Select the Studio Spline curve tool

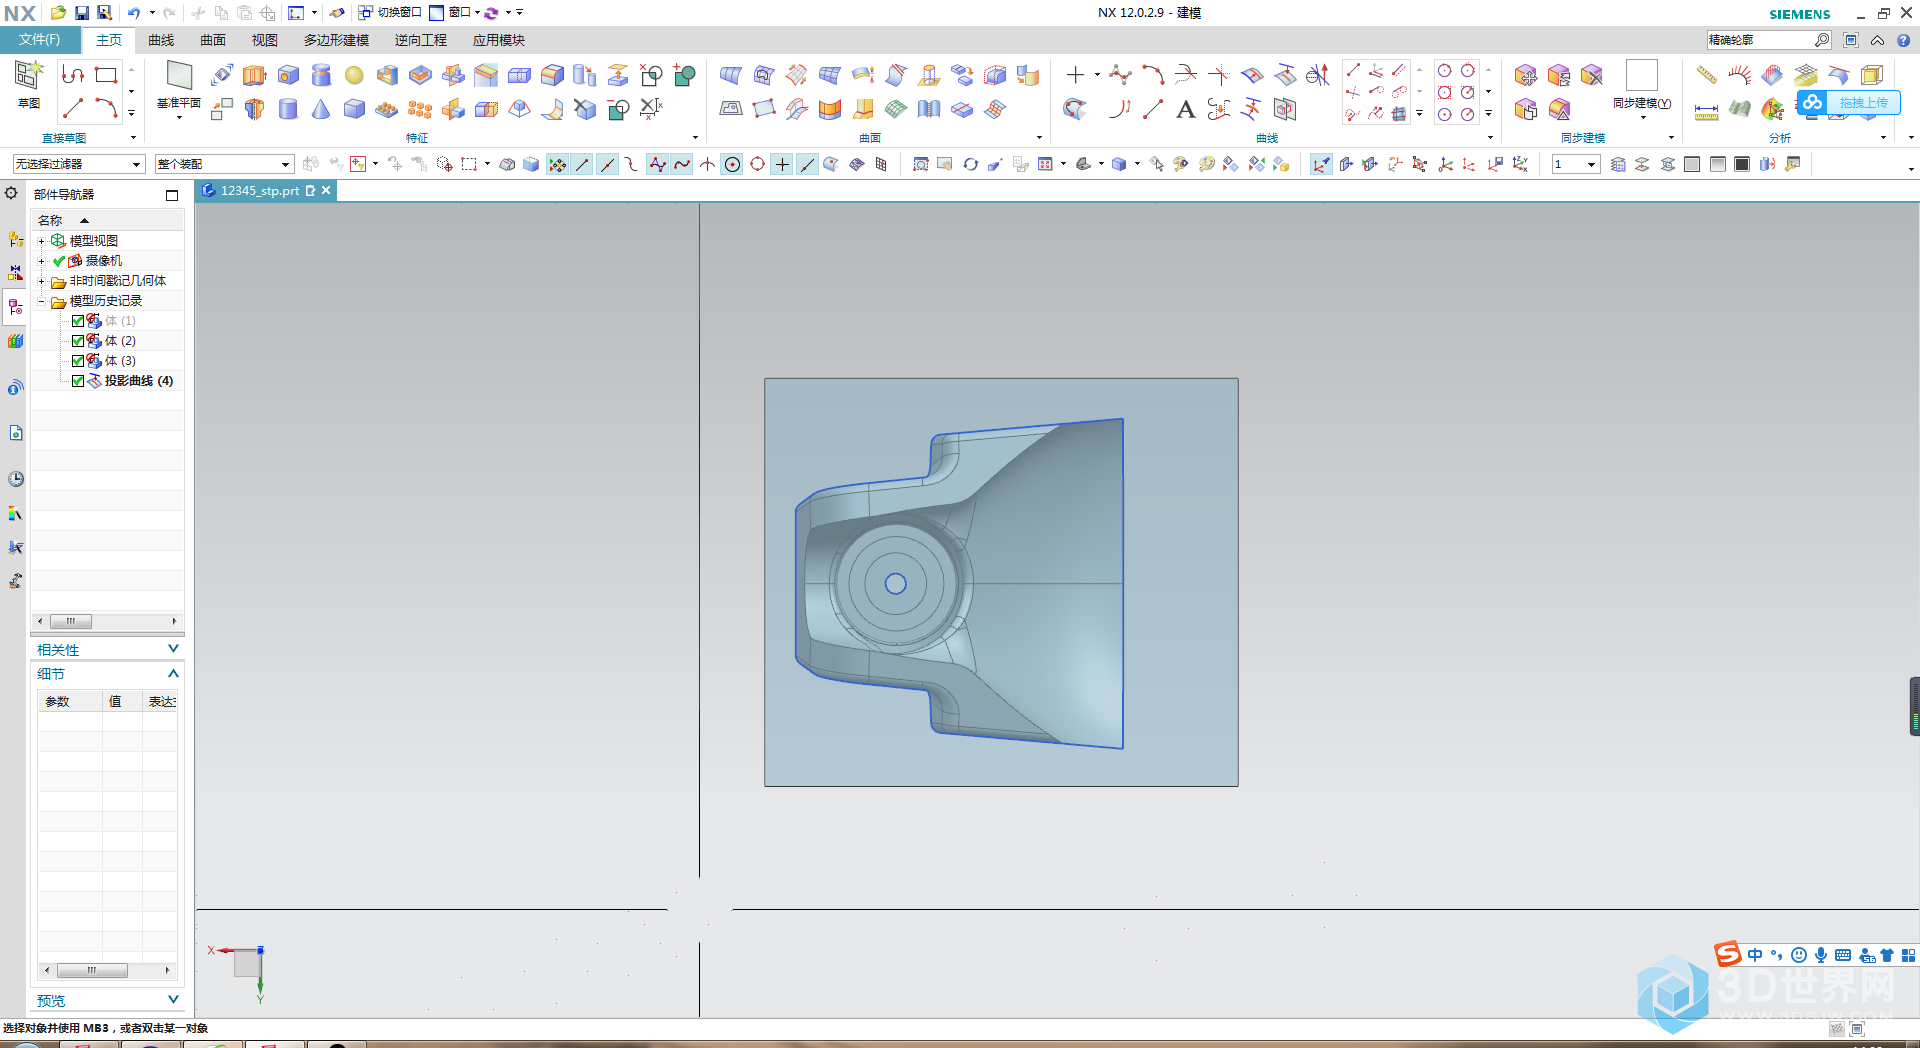[1120, 75]
